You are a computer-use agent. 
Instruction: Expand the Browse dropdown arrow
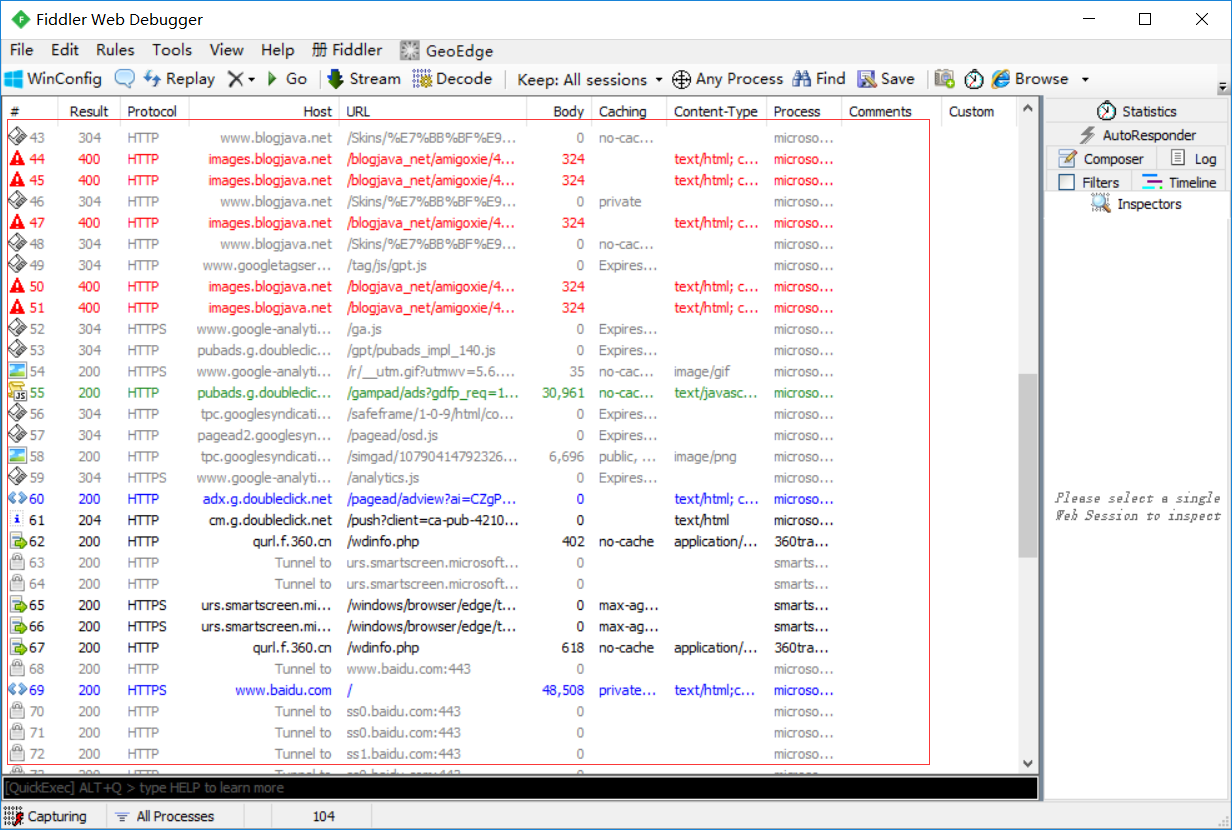(1085, 80)
